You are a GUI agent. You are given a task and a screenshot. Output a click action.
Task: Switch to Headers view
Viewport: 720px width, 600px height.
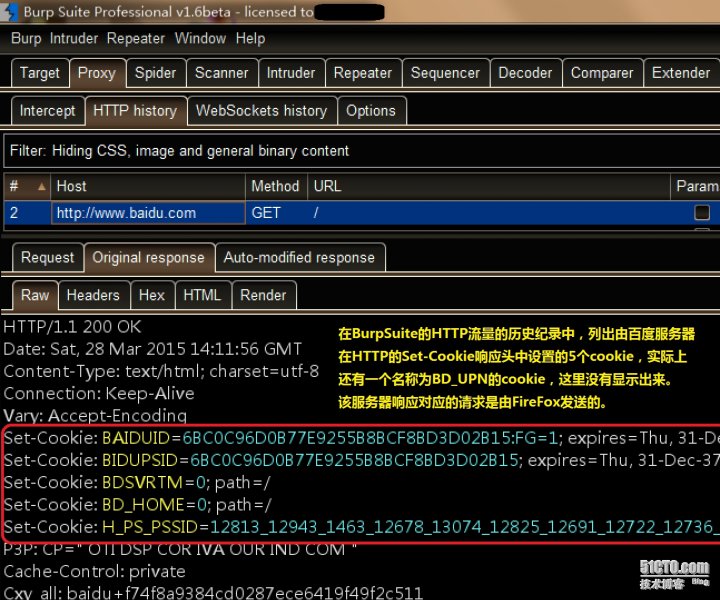click(93, 295)
